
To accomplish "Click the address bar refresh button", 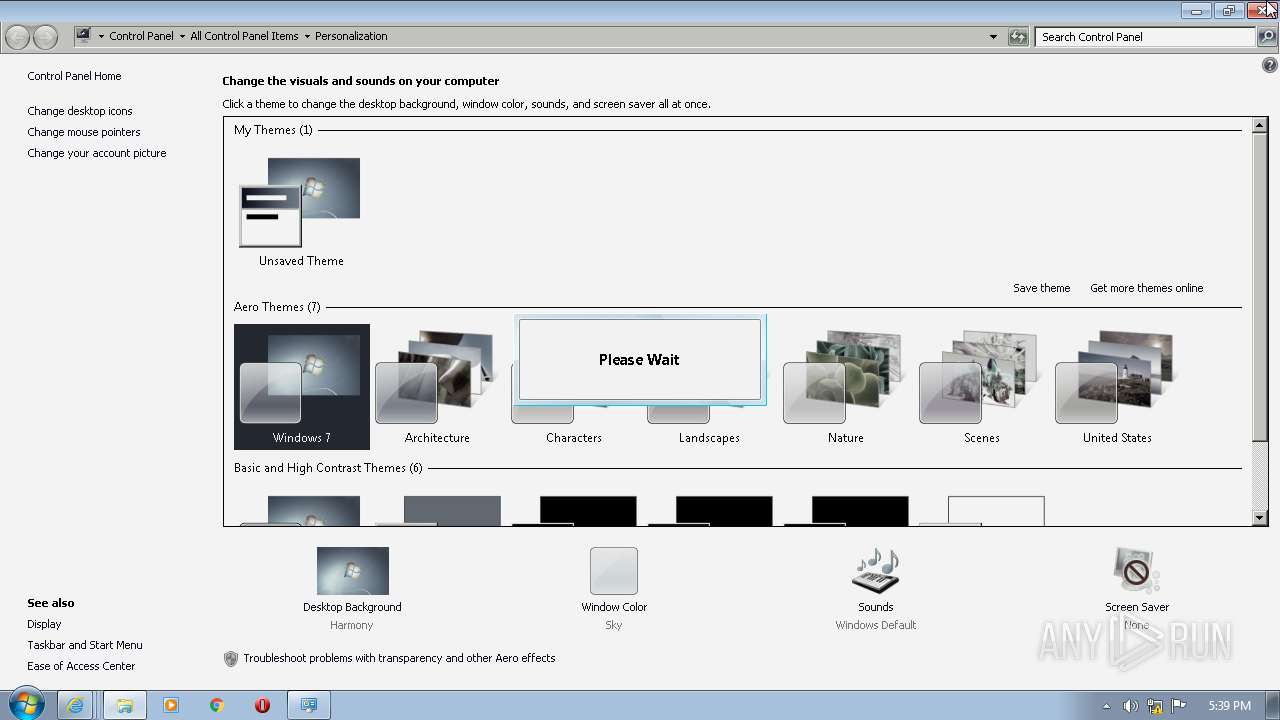I will (1018, 37).
